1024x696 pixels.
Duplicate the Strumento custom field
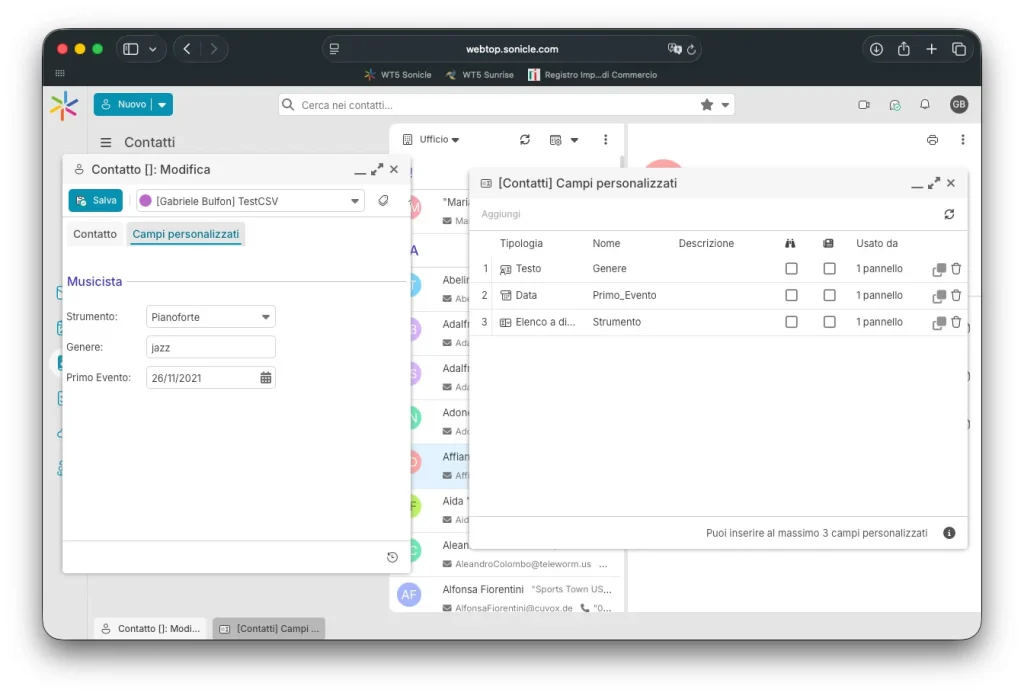(x=938, y=323)
